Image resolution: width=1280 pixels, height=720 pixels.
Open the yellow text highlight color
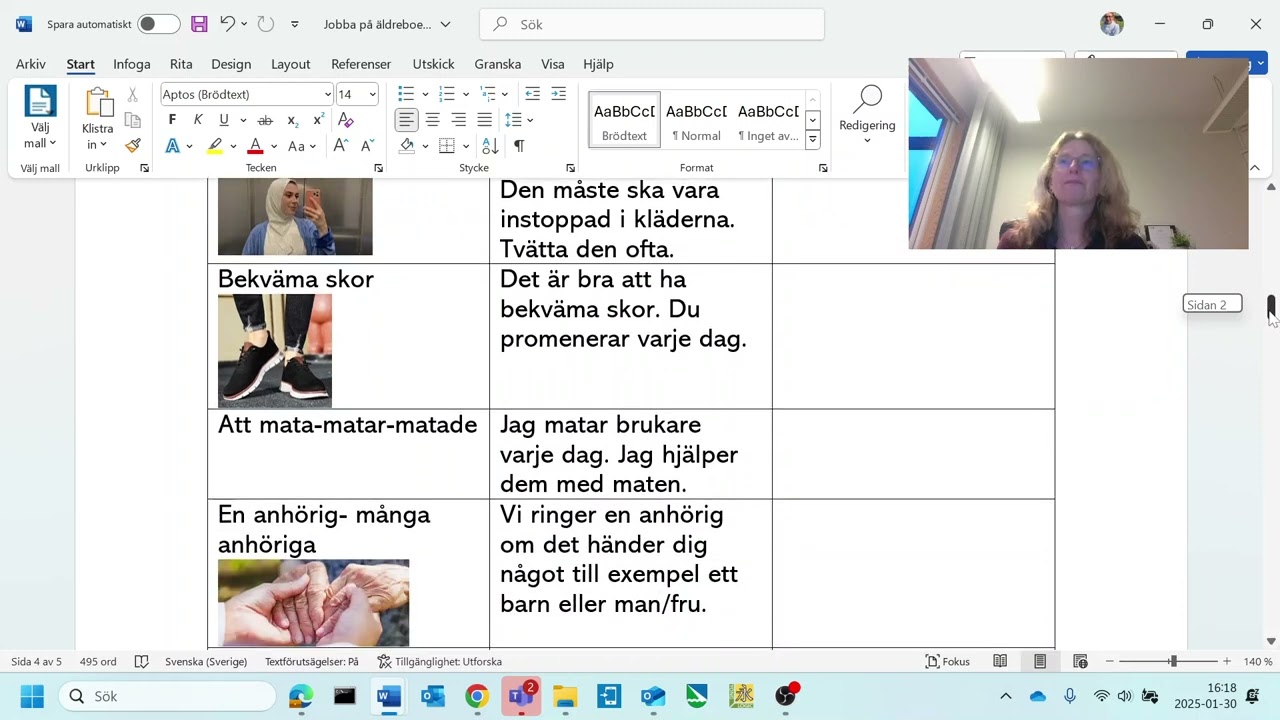tap(214, 146)
